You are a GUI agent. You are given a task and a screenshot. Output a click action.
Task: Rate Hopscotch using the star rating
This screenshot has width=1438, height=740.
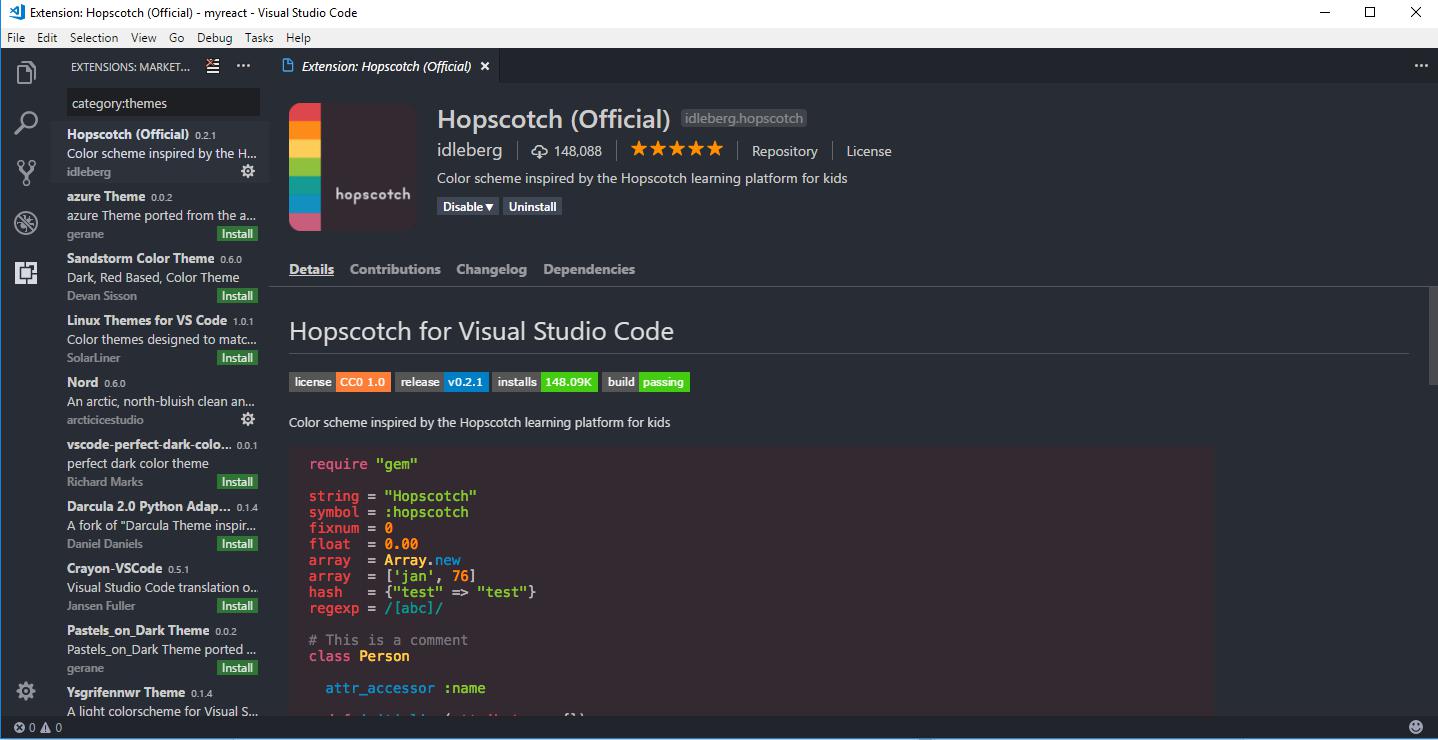pyautogui.click(x=676, y=148)
